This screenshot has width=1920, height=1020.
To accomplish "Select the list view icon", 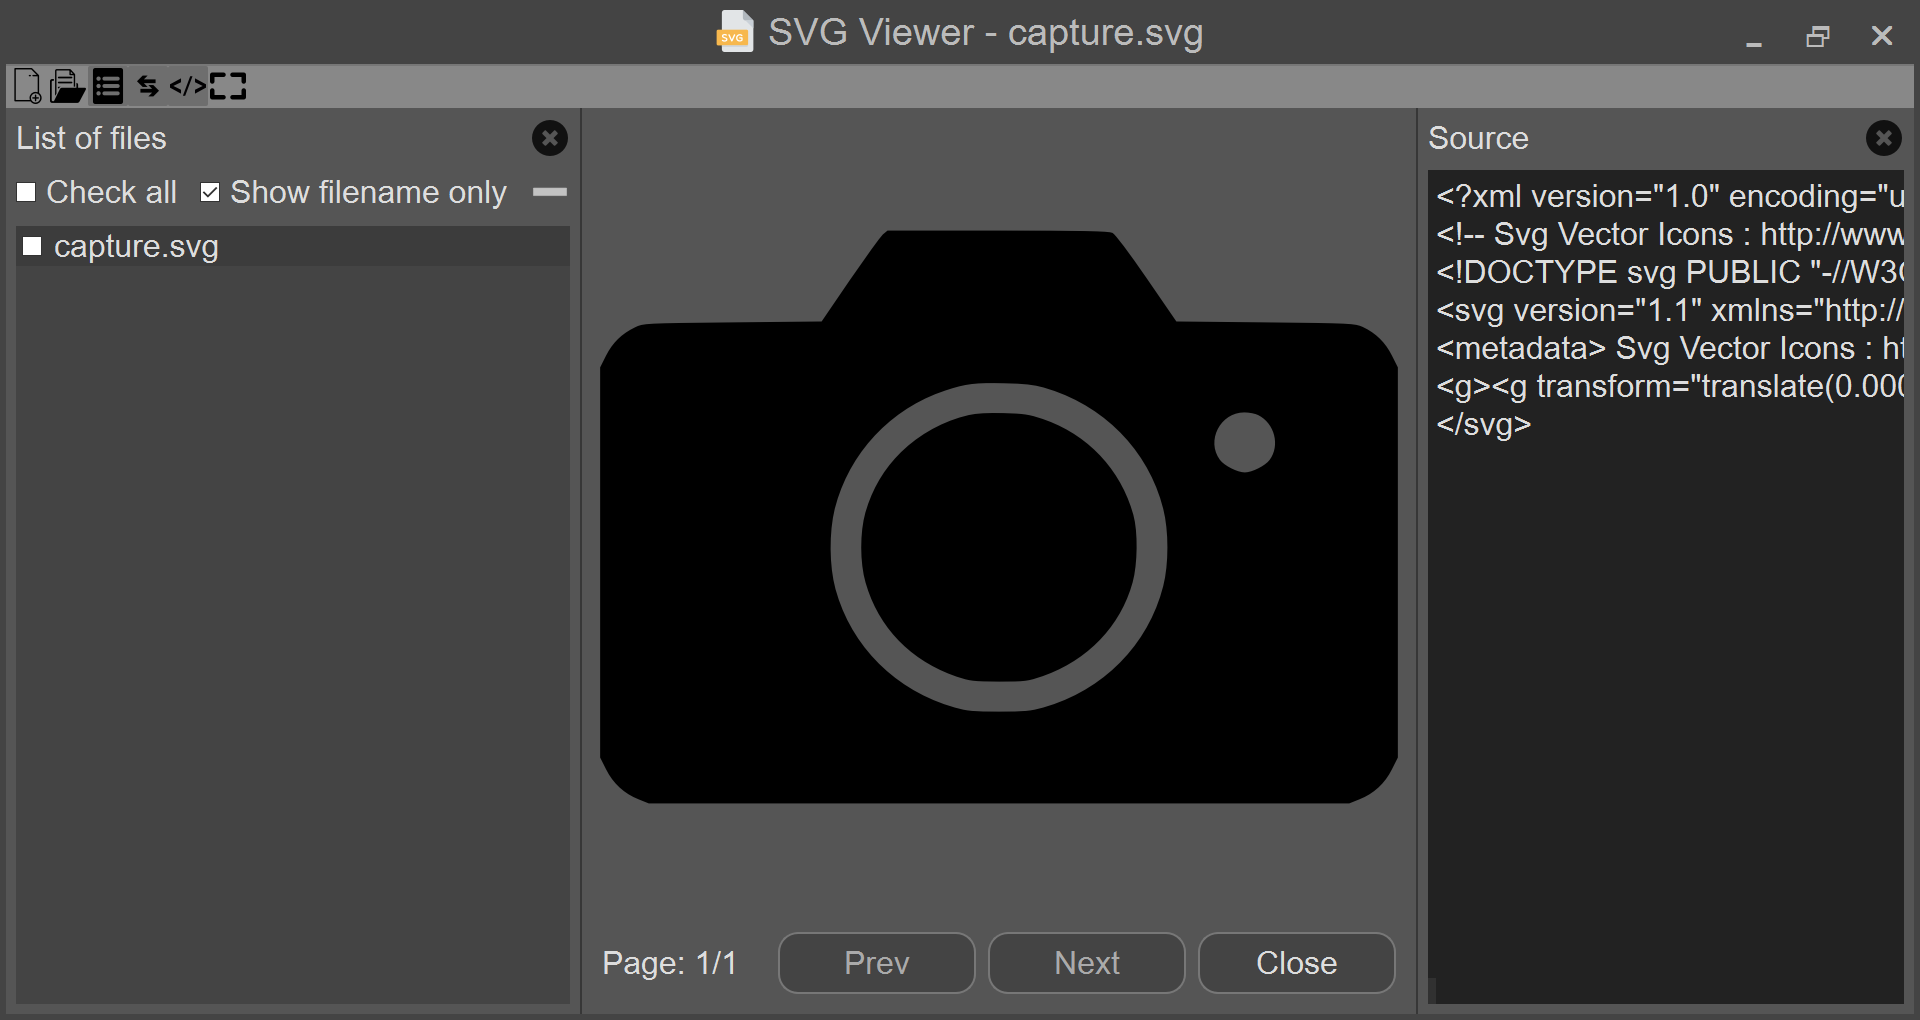I will (x=107, y=86).
